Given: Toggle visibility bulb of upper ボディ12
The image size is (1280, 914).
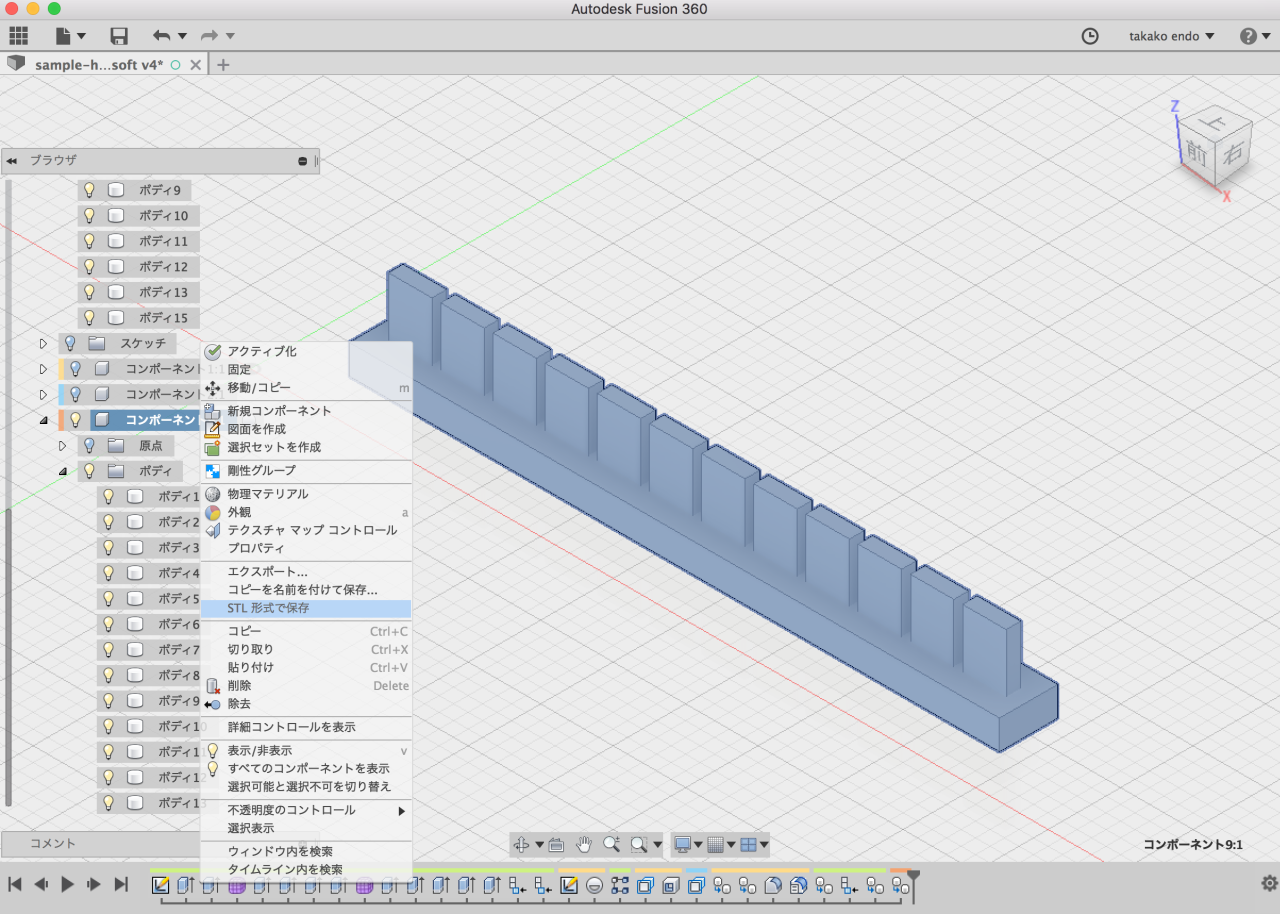Looking at the screenshot, I should tap(89, 266).
